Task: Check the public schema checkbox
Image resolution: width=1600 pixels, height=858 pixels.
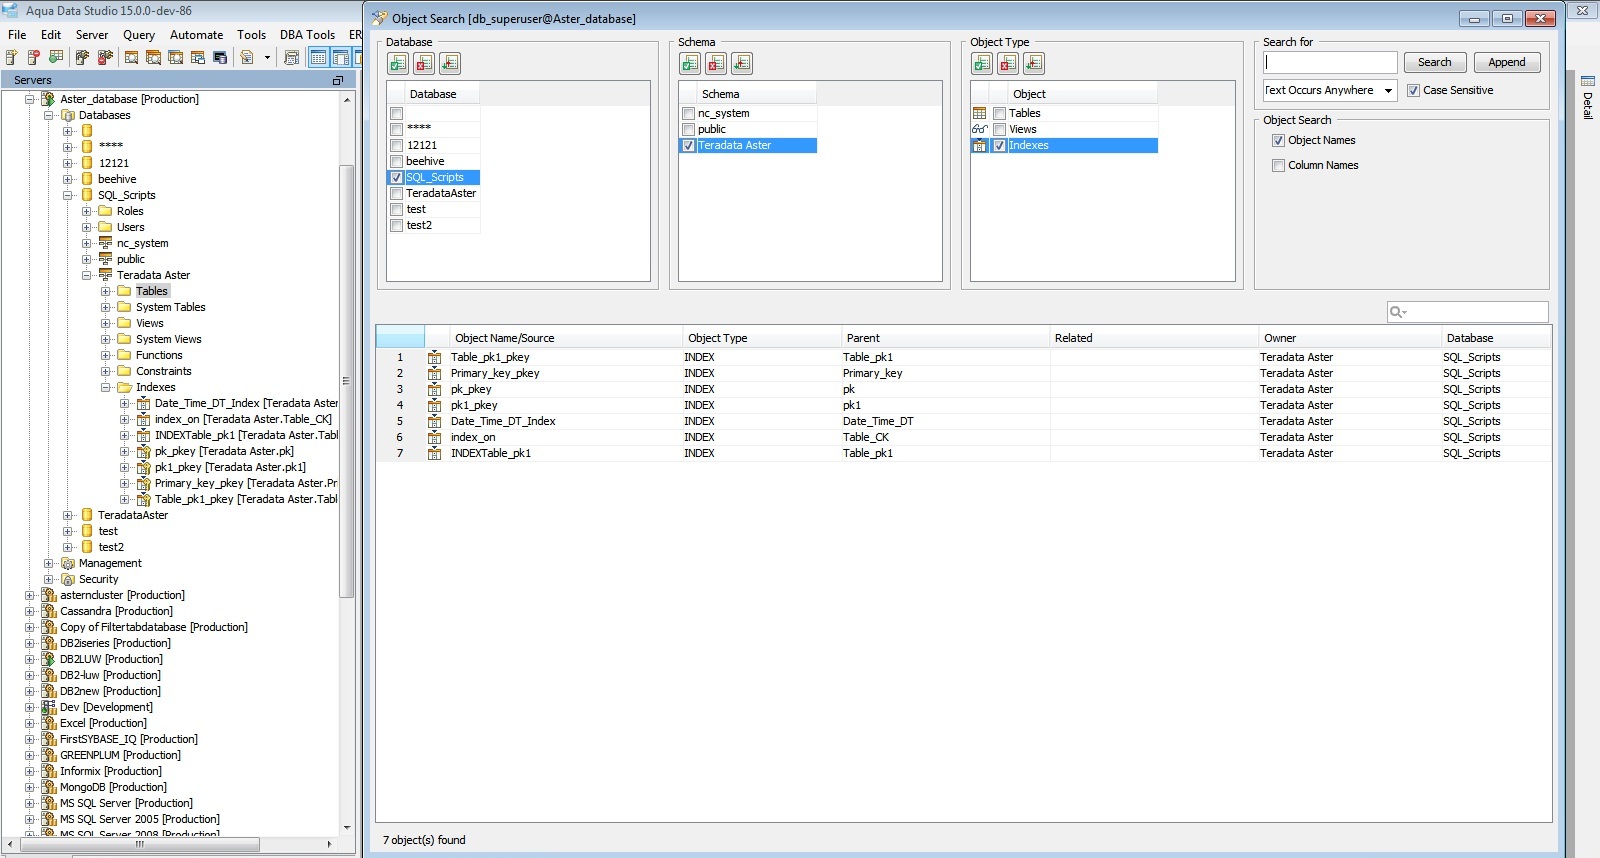Action: coord(688,129)
